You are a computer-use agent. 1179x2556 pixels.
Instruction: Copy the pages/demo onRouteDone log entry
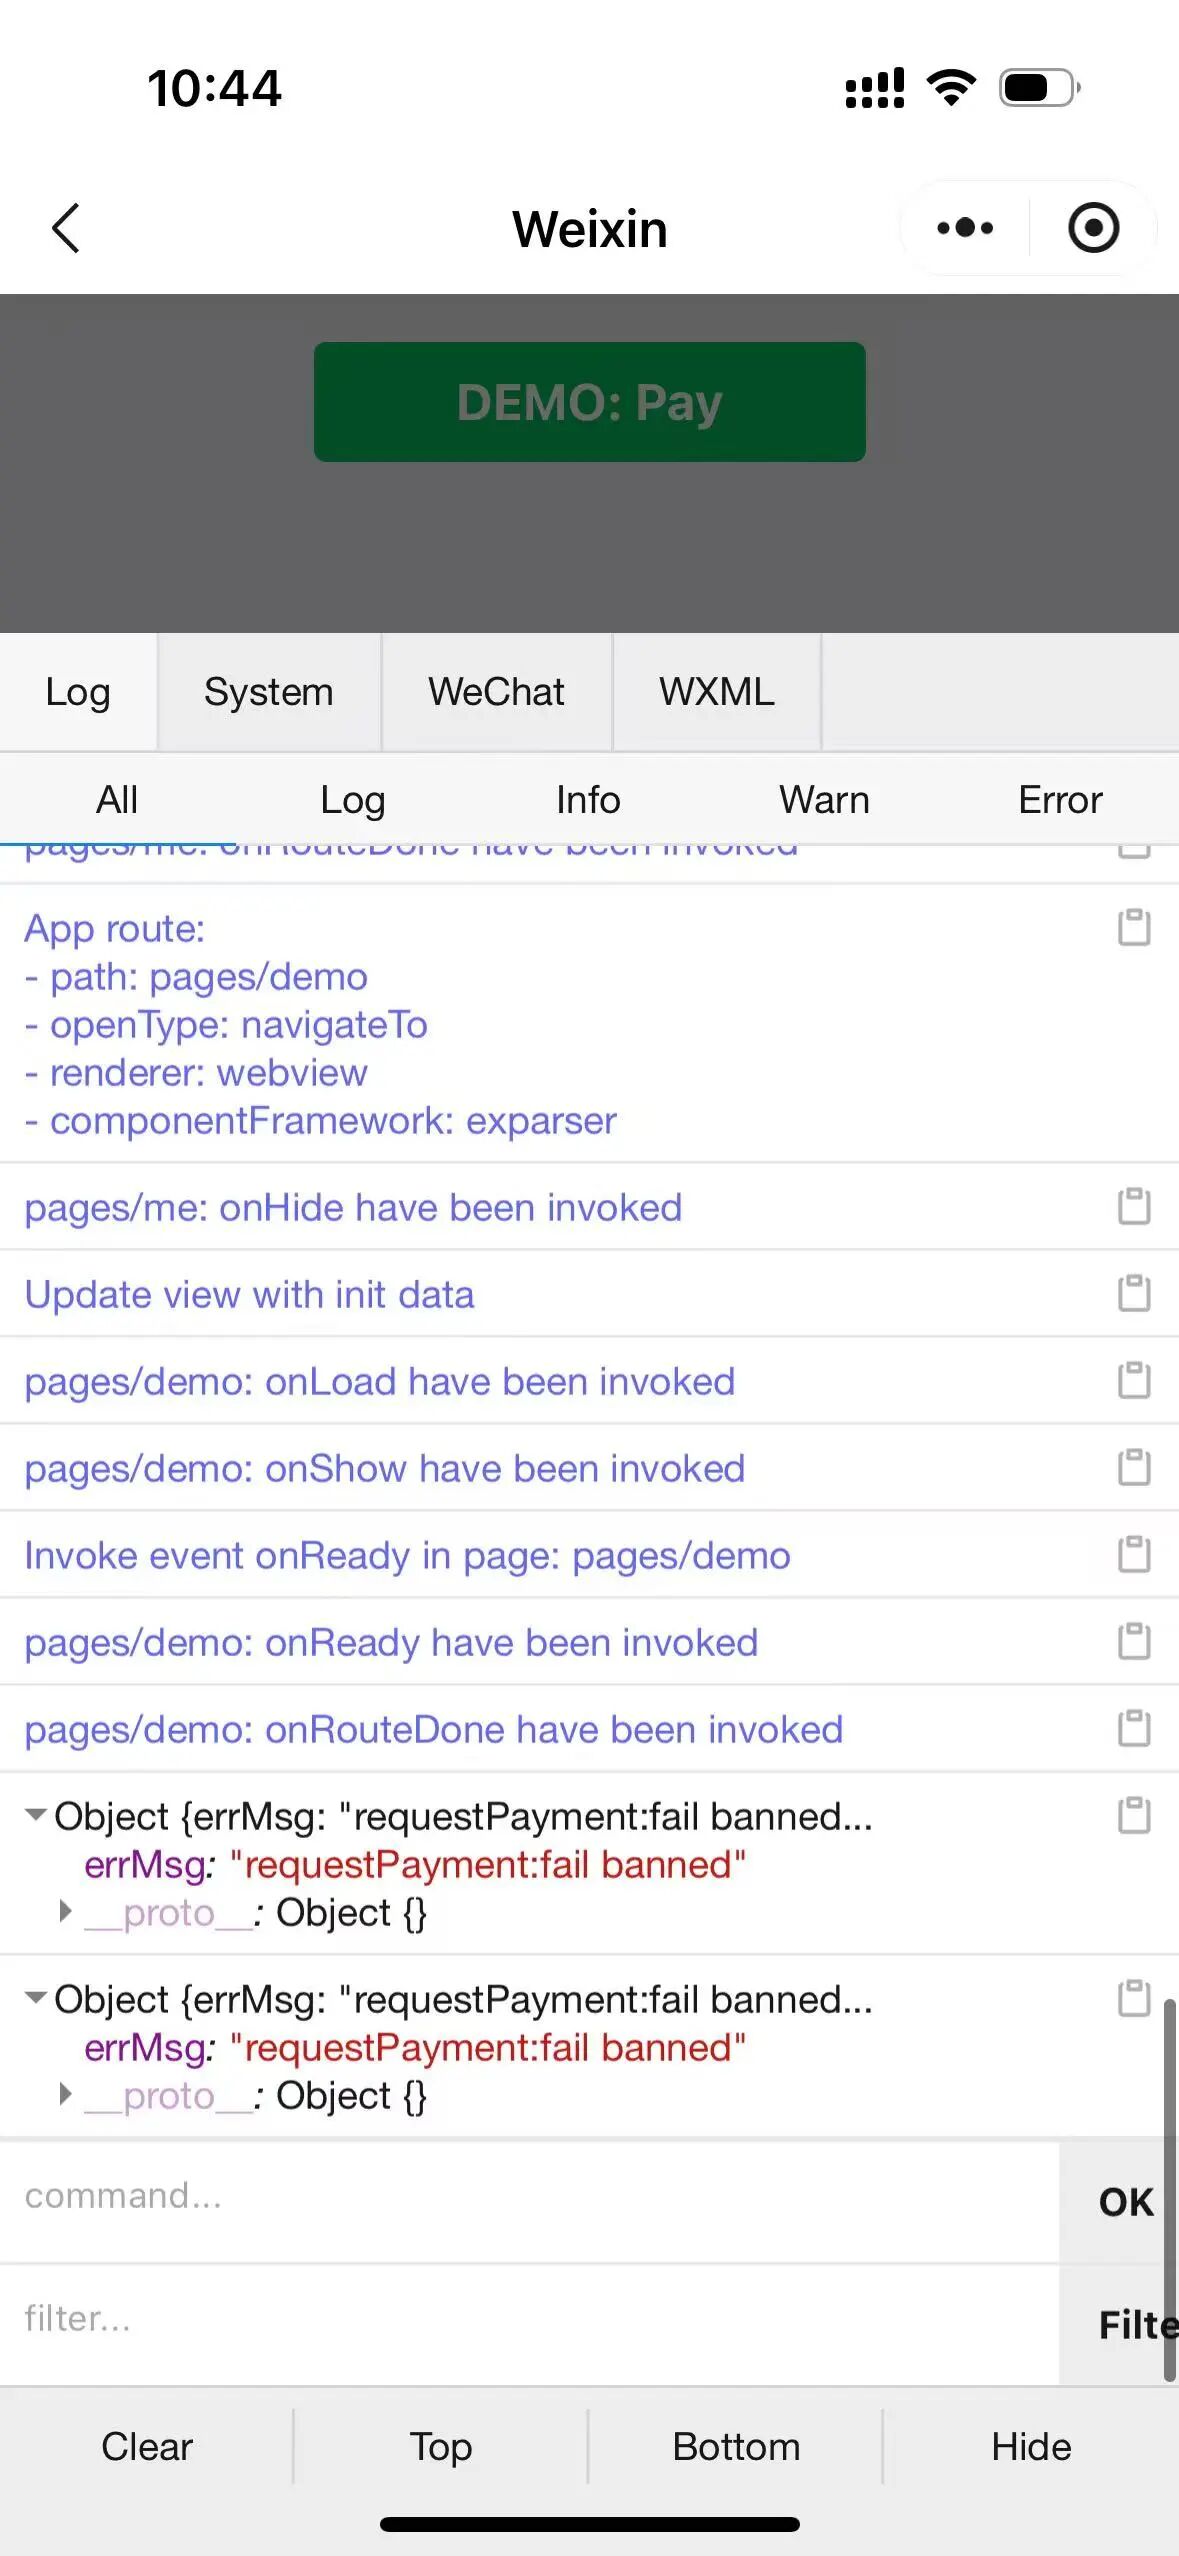point(1133,1729)
